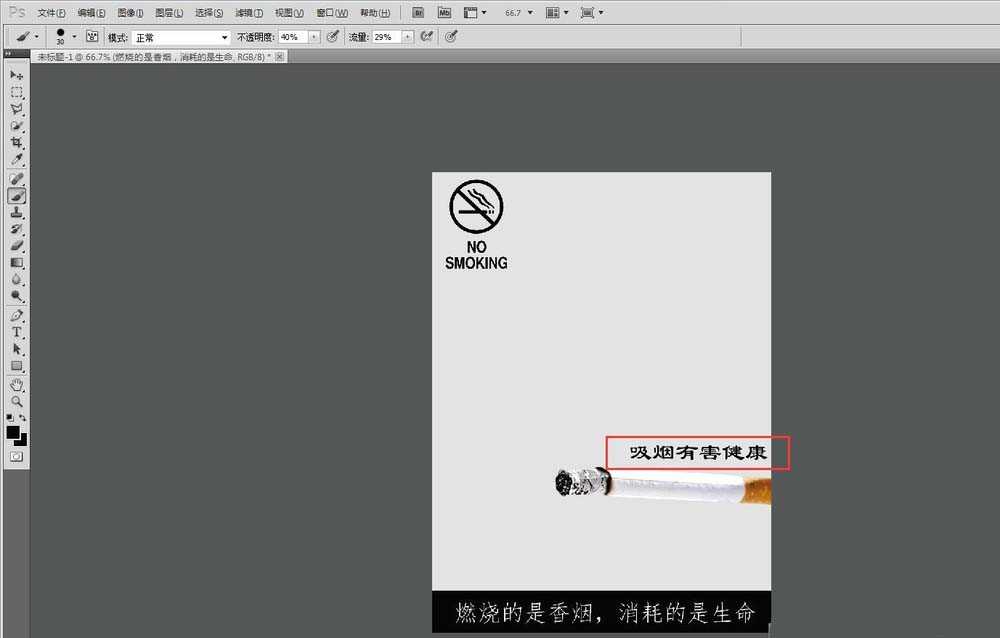Open the brush preset picker dropdown
The height and width of the screenshot is (638, 1000).
(75, 36)
